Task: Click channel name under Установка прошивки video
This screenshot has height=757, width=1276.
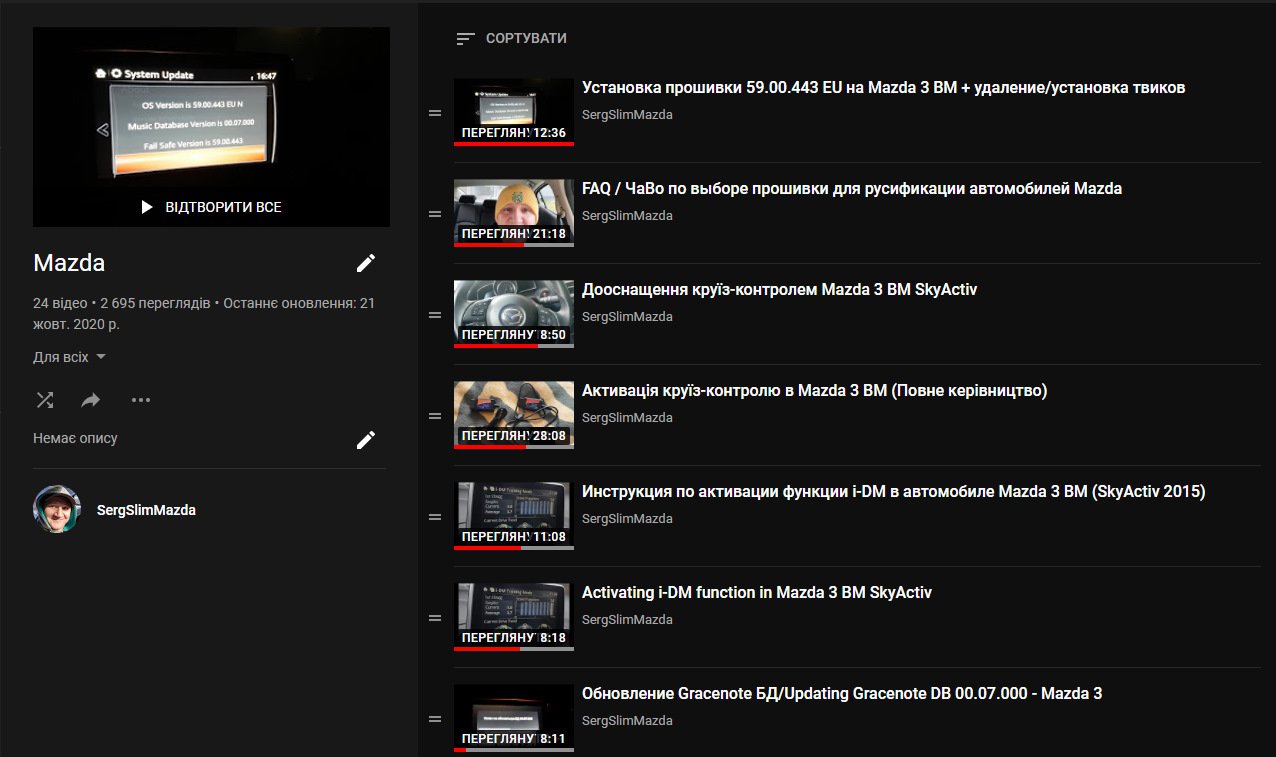Action: [627, 115]
